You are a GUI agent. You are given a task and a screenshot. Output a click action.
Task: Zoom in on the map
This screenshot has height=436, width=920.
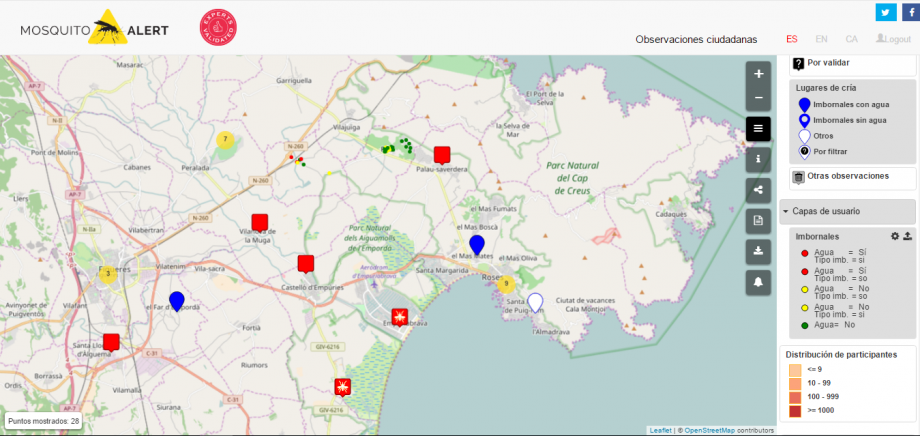point(758,74)
